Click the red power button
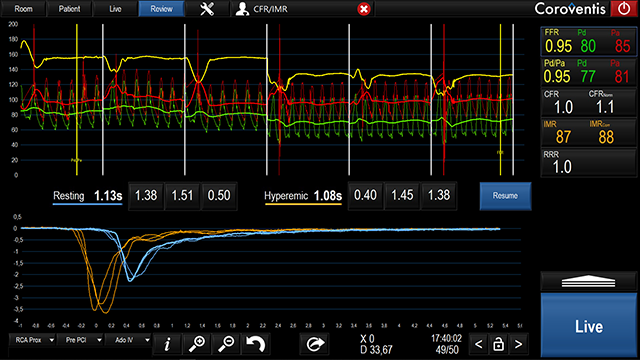The width and height of the screenshot is (640, 360). coord(624,9)
